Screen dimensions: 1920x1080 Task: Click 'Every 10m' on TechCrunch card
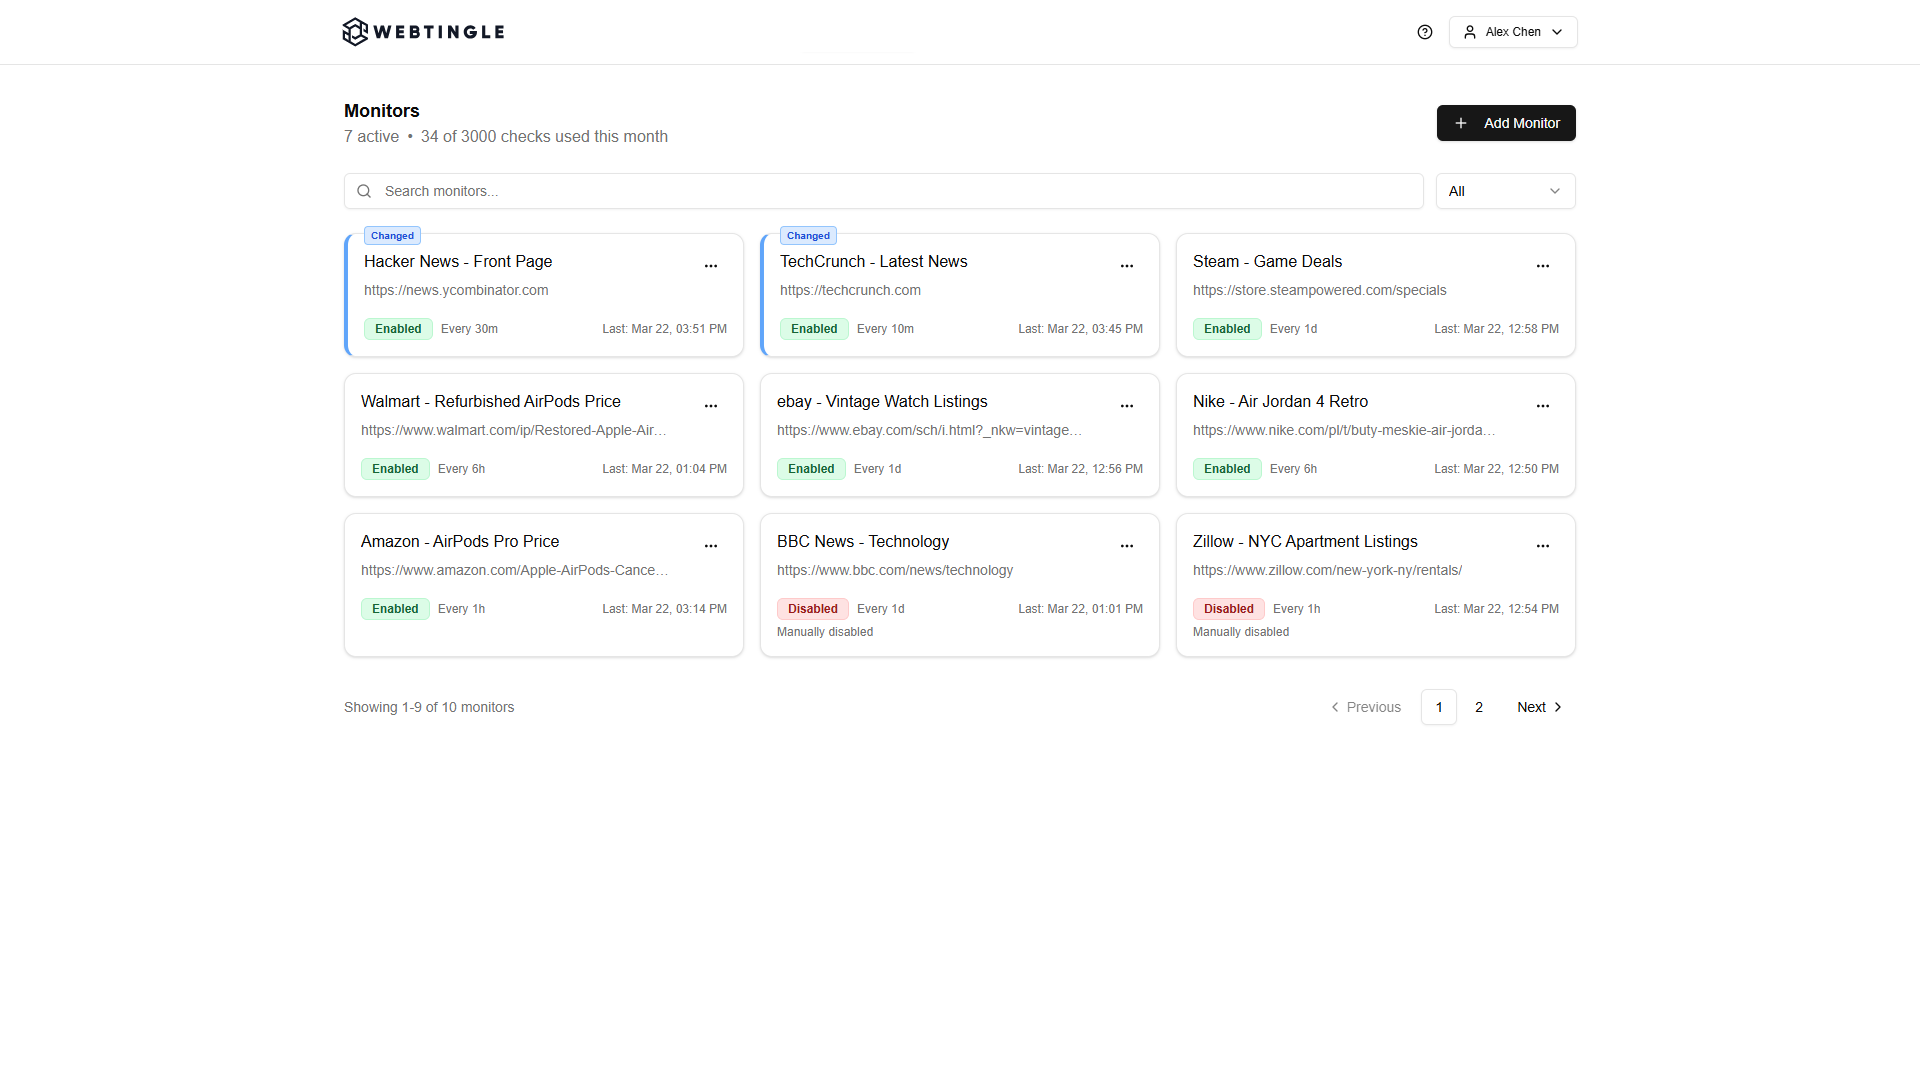point(885,329)
